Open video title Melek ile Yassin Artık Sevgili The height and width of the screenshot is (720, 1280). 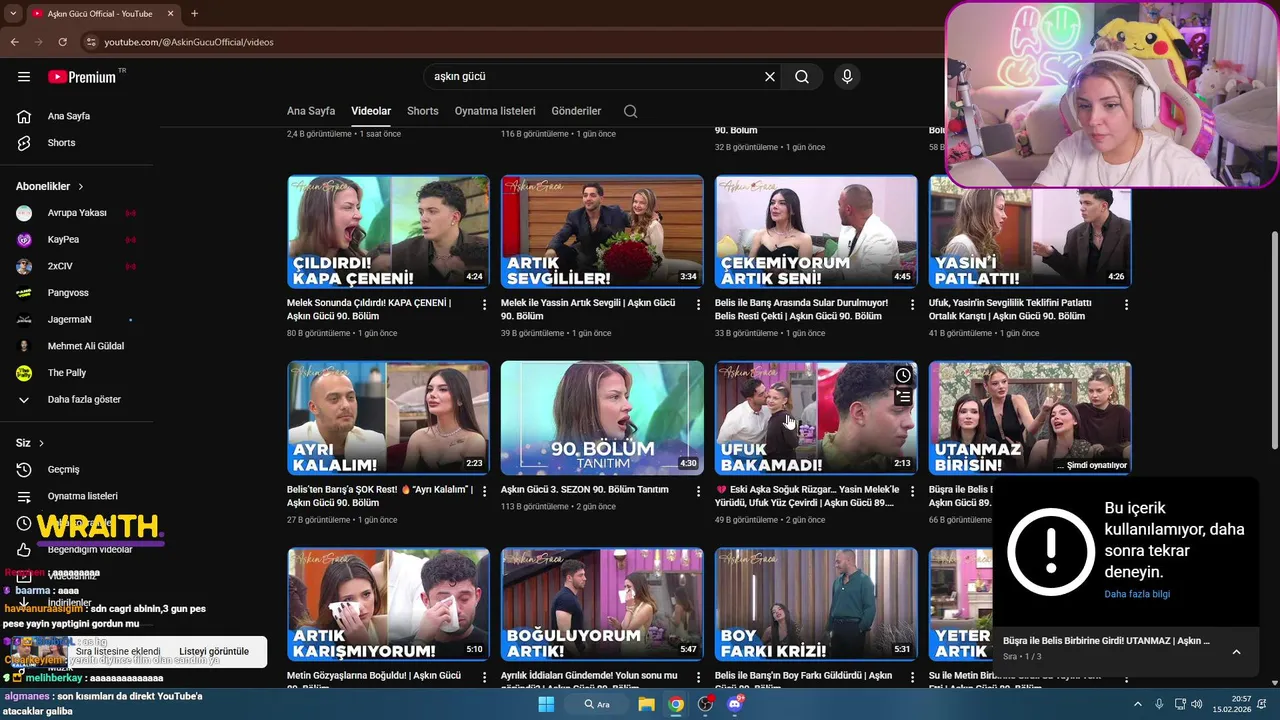tap(588, 309)
